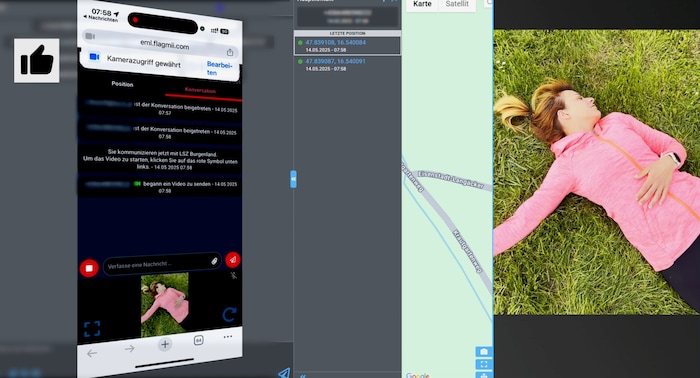Switch camera with the rotate icon
Screen dimensions: 700x378
229,314
